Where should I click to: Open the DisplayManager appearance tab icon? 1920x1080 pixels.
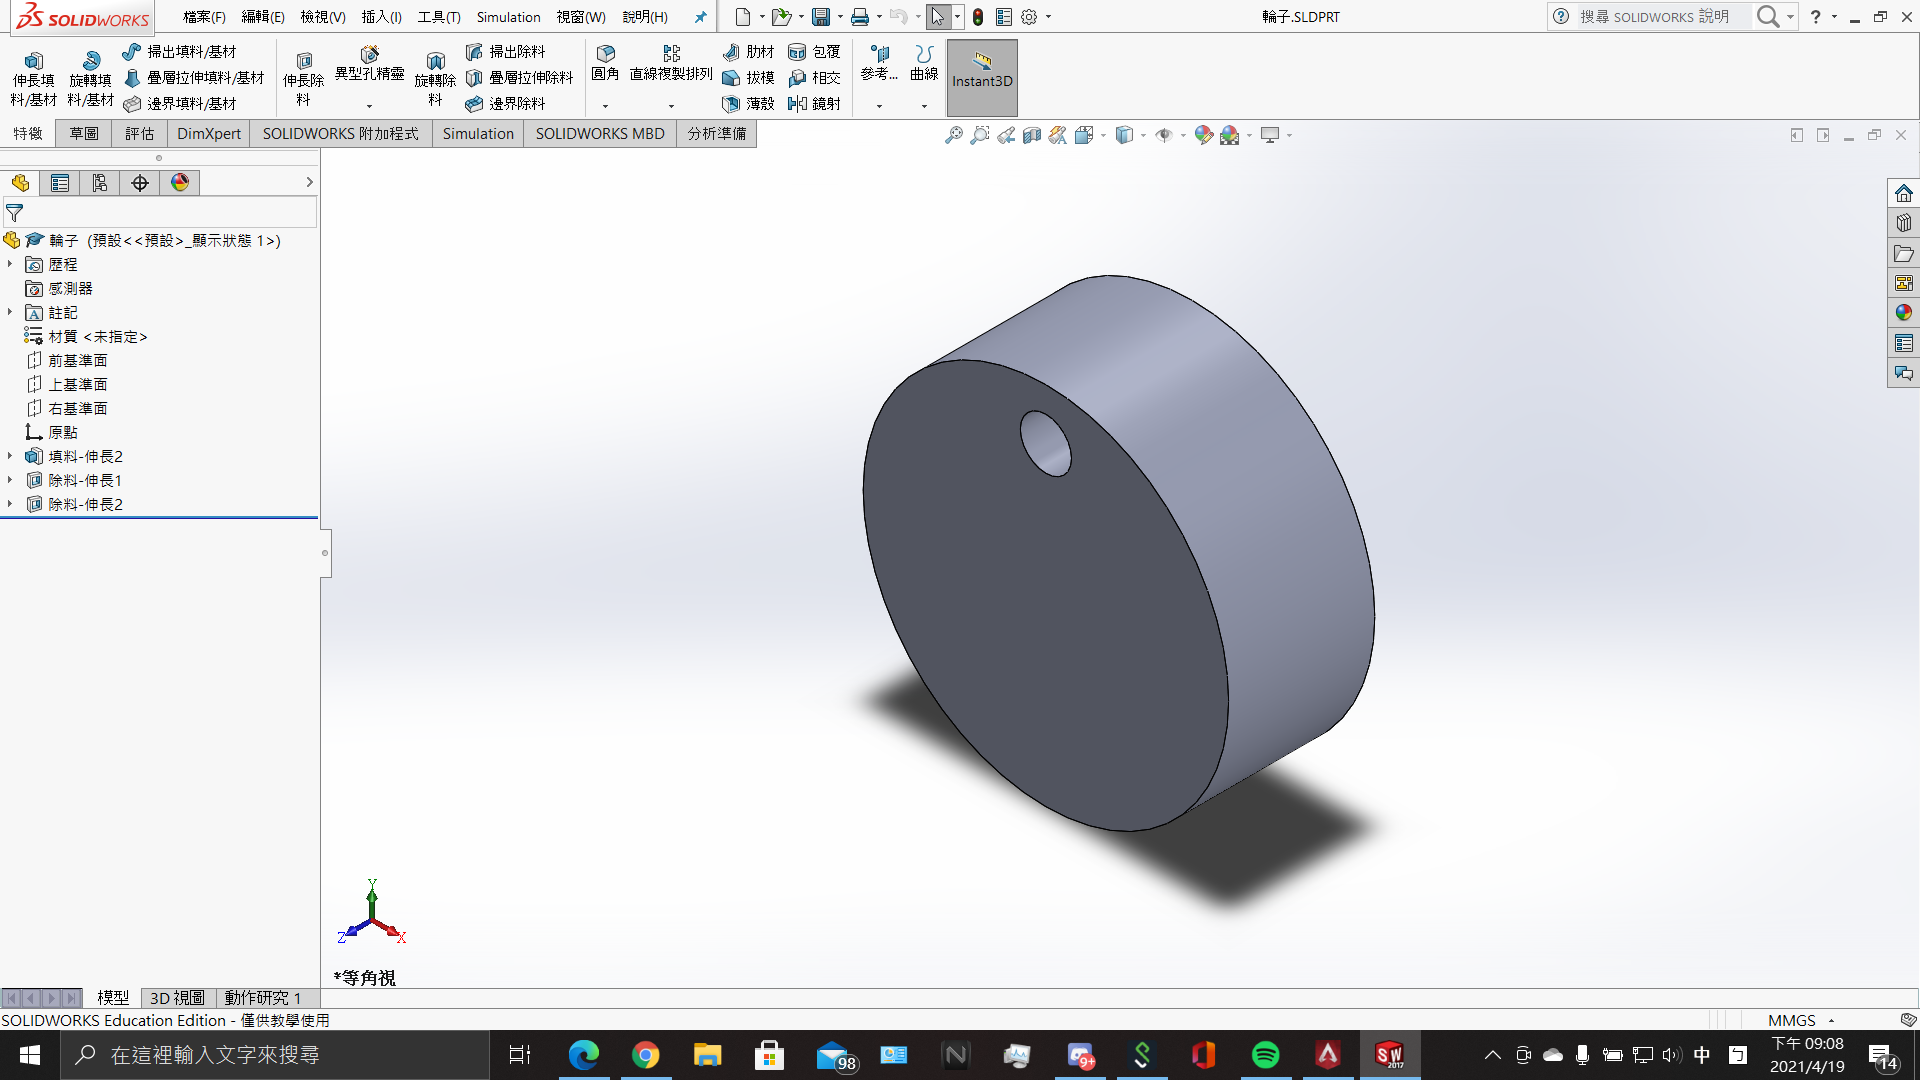(180, 183)
